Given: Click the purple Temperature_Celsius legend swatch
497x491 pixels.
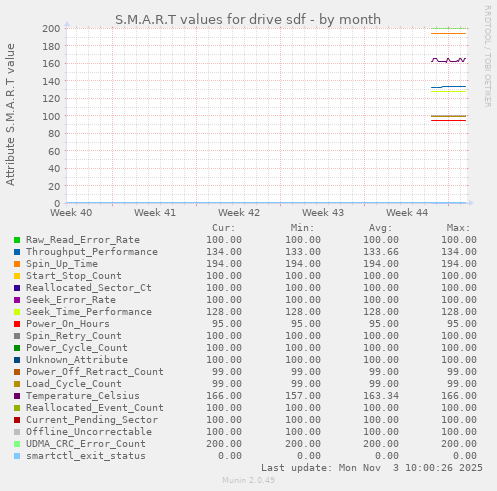Looking at the screenshot, I should point(17,396).
